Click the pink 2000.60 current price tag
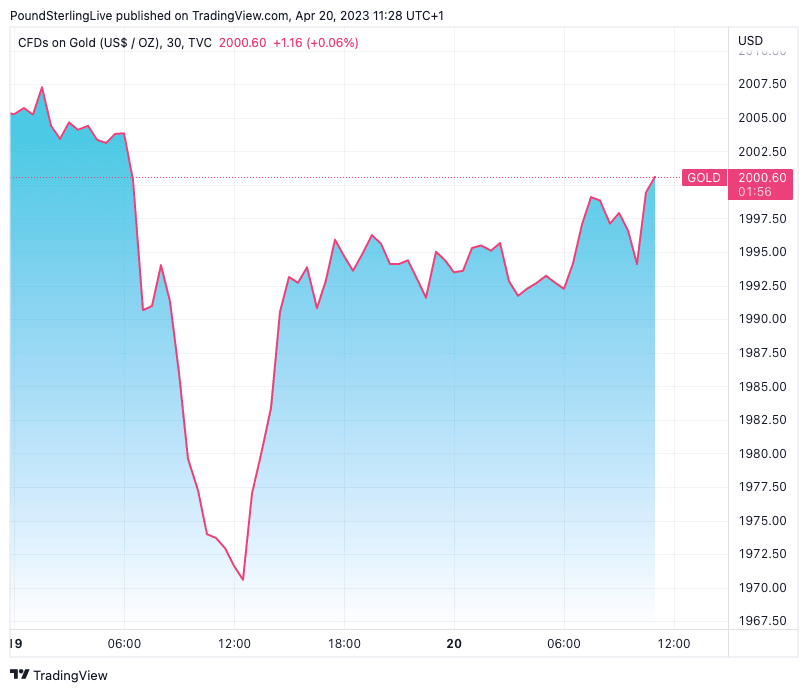 pyautogui.click(x=762, y=177)
